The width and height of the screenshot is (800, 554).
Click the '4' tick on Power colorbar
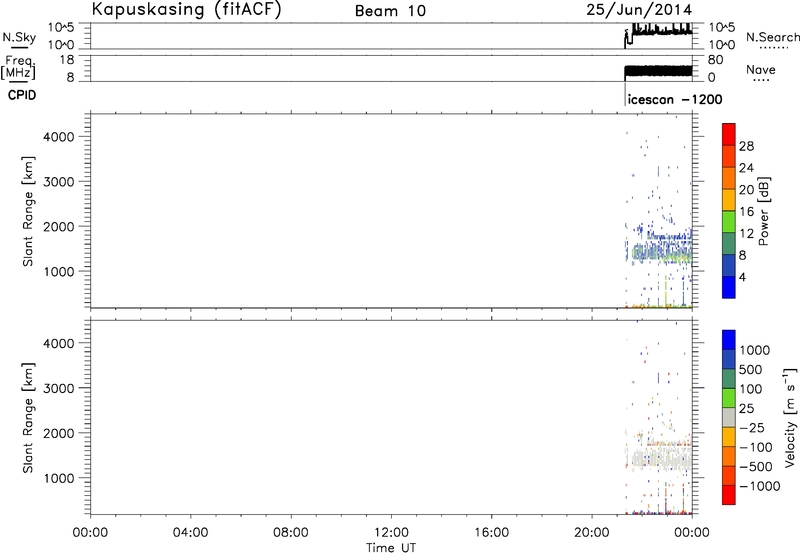742,278
